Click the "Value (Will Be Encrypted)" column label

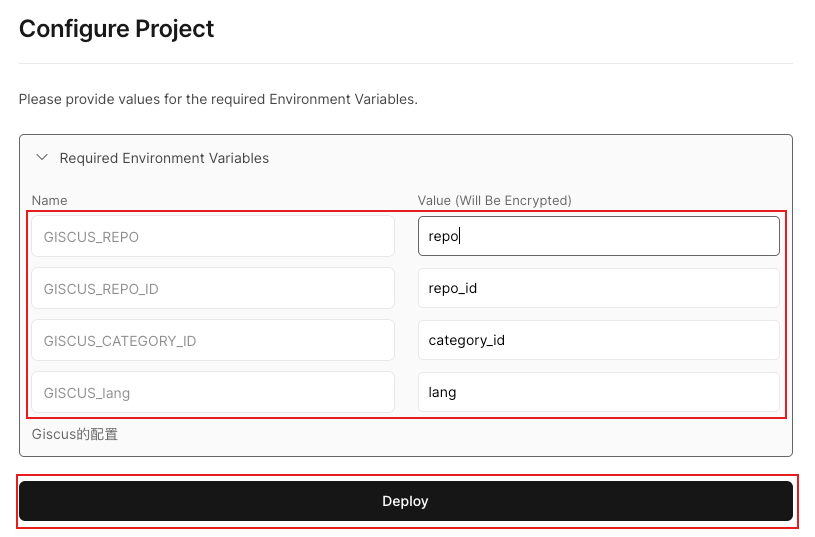click(494, 200)
